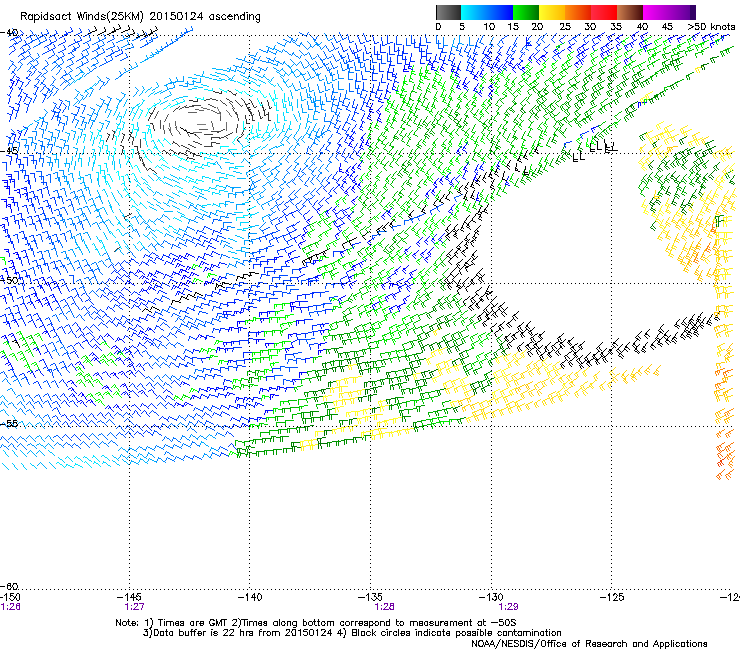Click the legend label '30' under the color bar

pyautogui.click(x=590, y=26)
